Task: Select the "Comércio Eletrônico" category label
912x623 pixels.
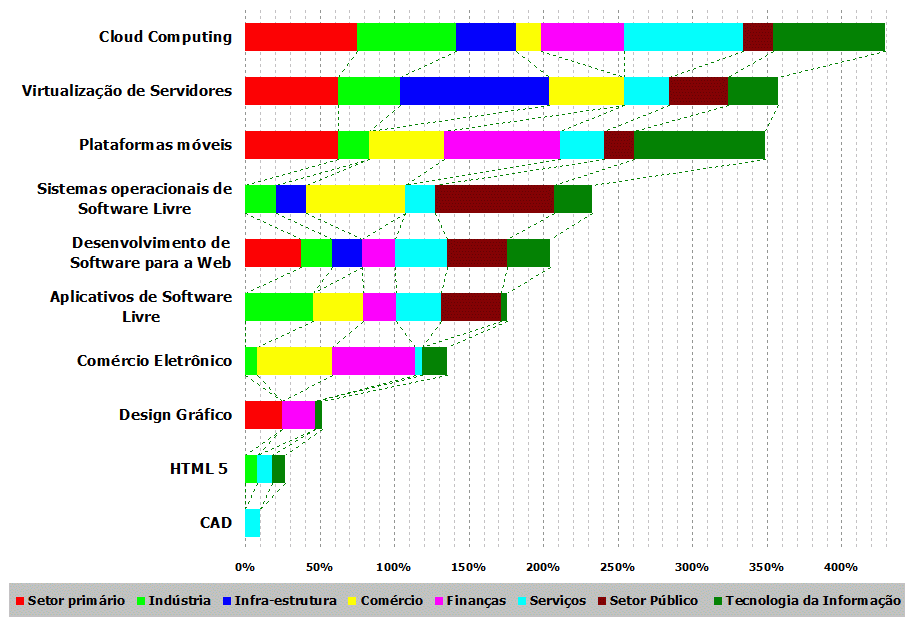Action: point(154,361)
